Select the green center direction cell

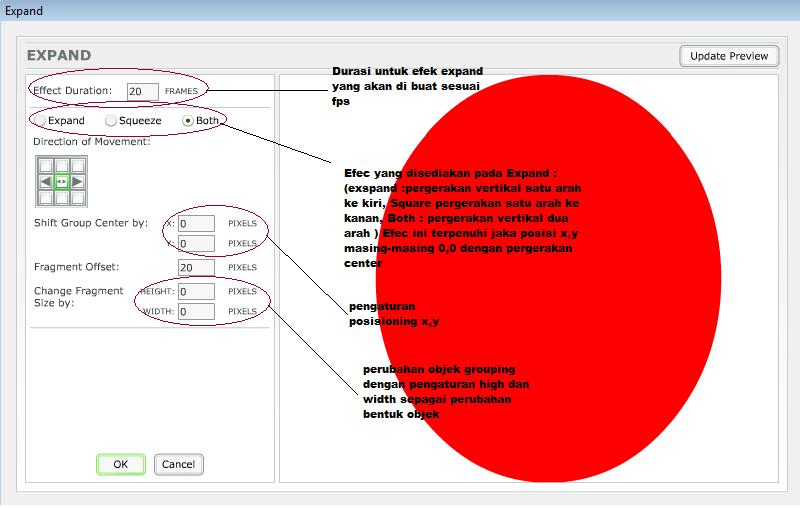click(62, 182)
